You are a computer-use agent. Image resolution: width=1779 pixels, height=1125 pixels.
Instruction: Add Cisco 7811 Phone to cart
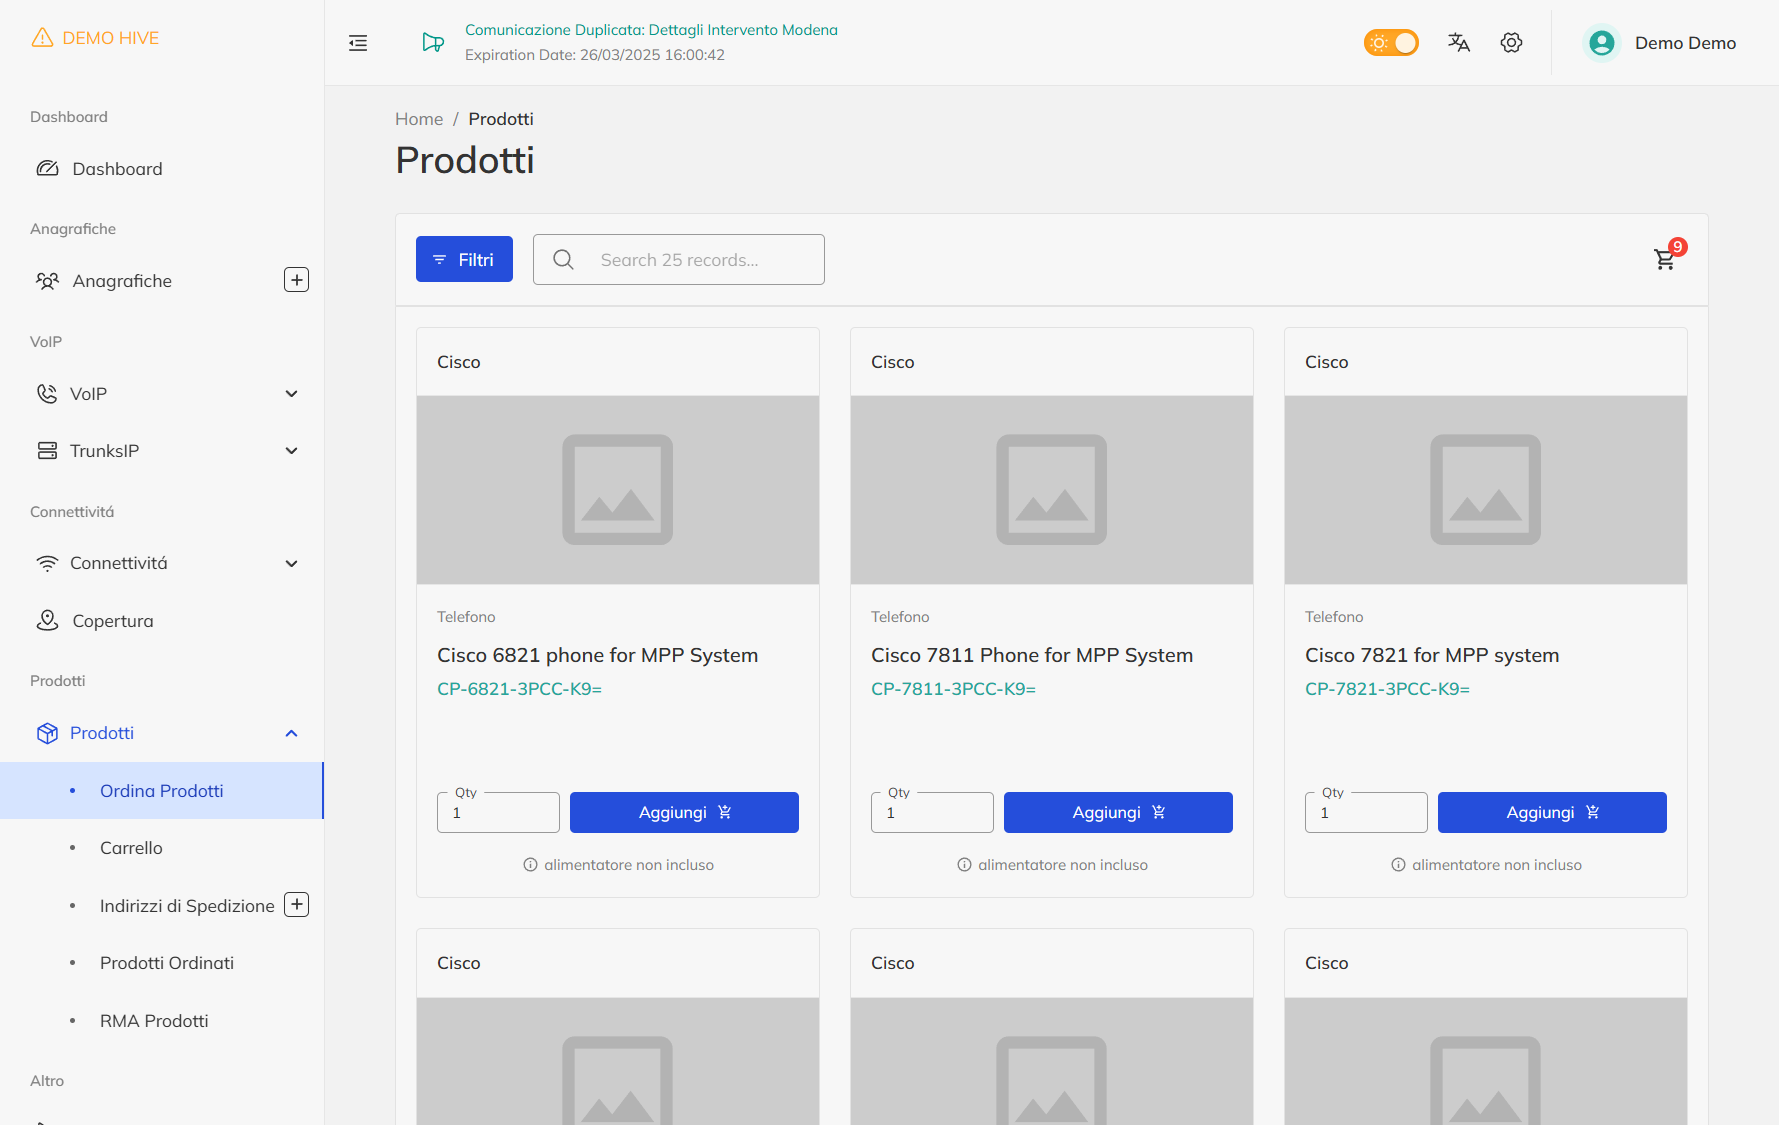click(1118, 812)
